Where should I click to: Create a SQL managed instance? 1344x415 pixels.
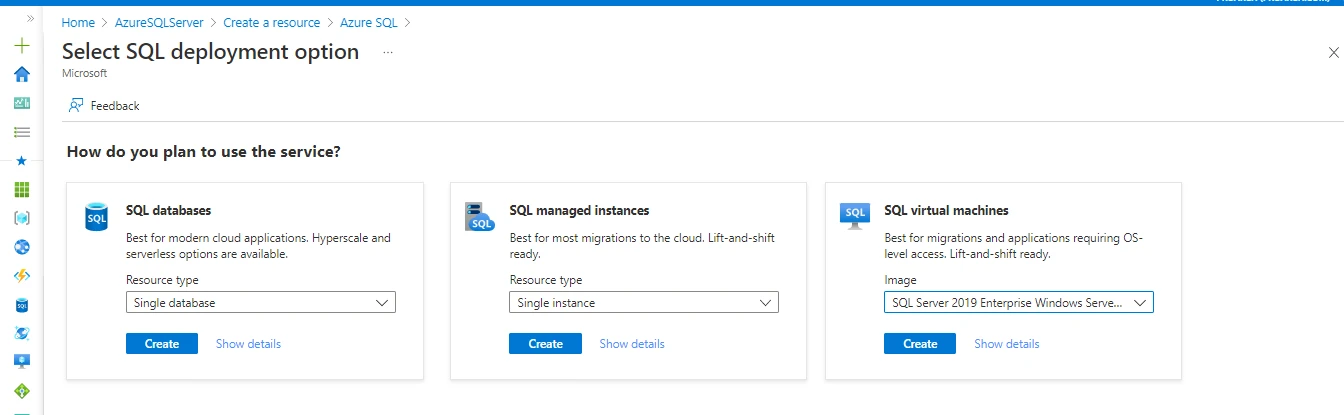(545, 343)
